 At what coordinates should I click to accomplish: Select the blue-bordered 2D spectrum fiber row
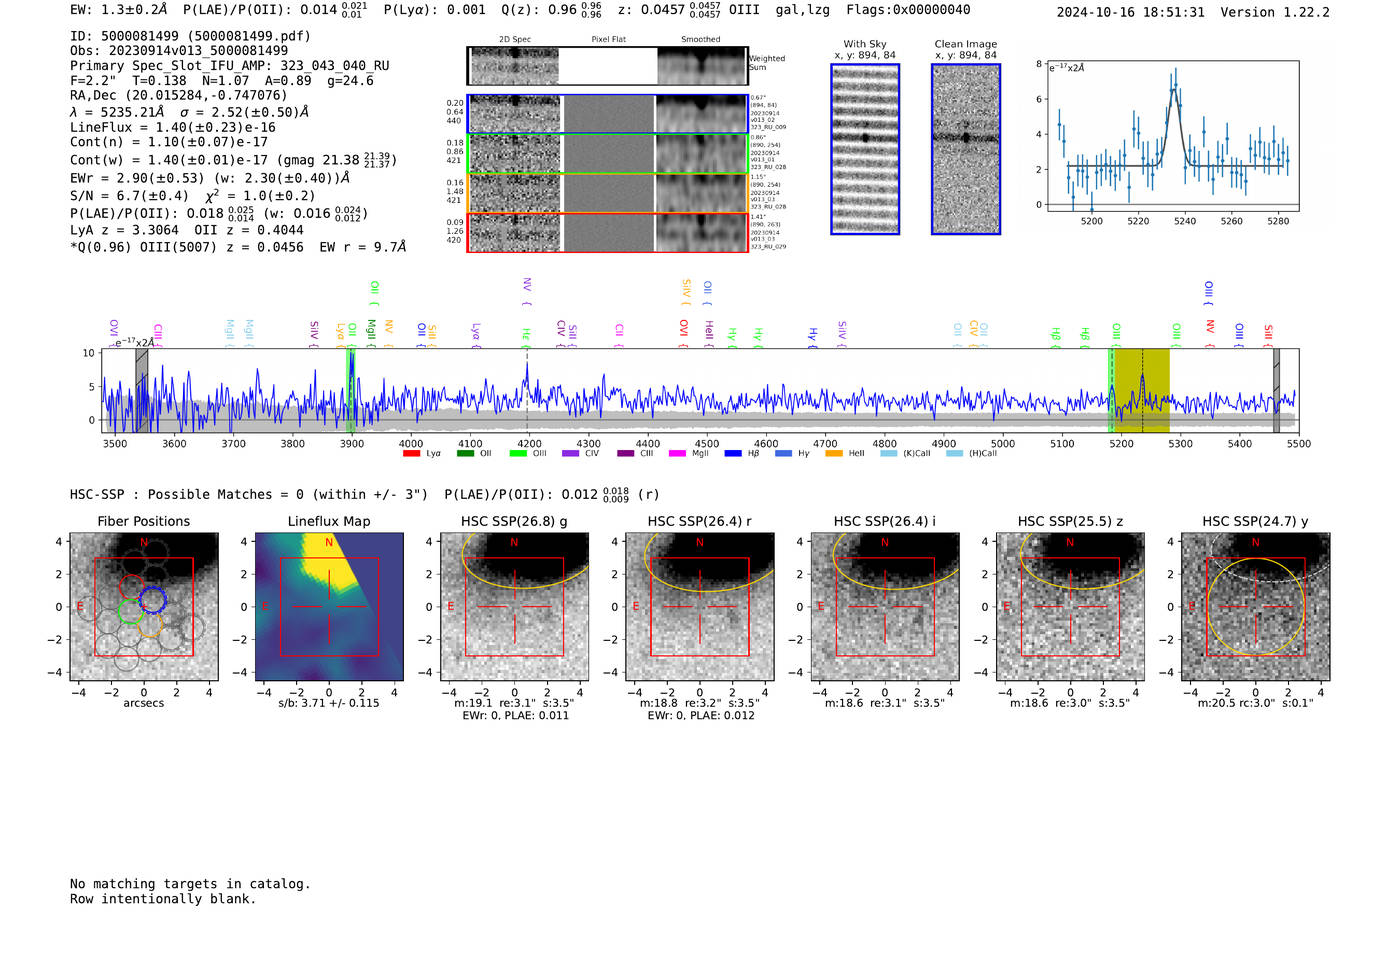(608, 114)
